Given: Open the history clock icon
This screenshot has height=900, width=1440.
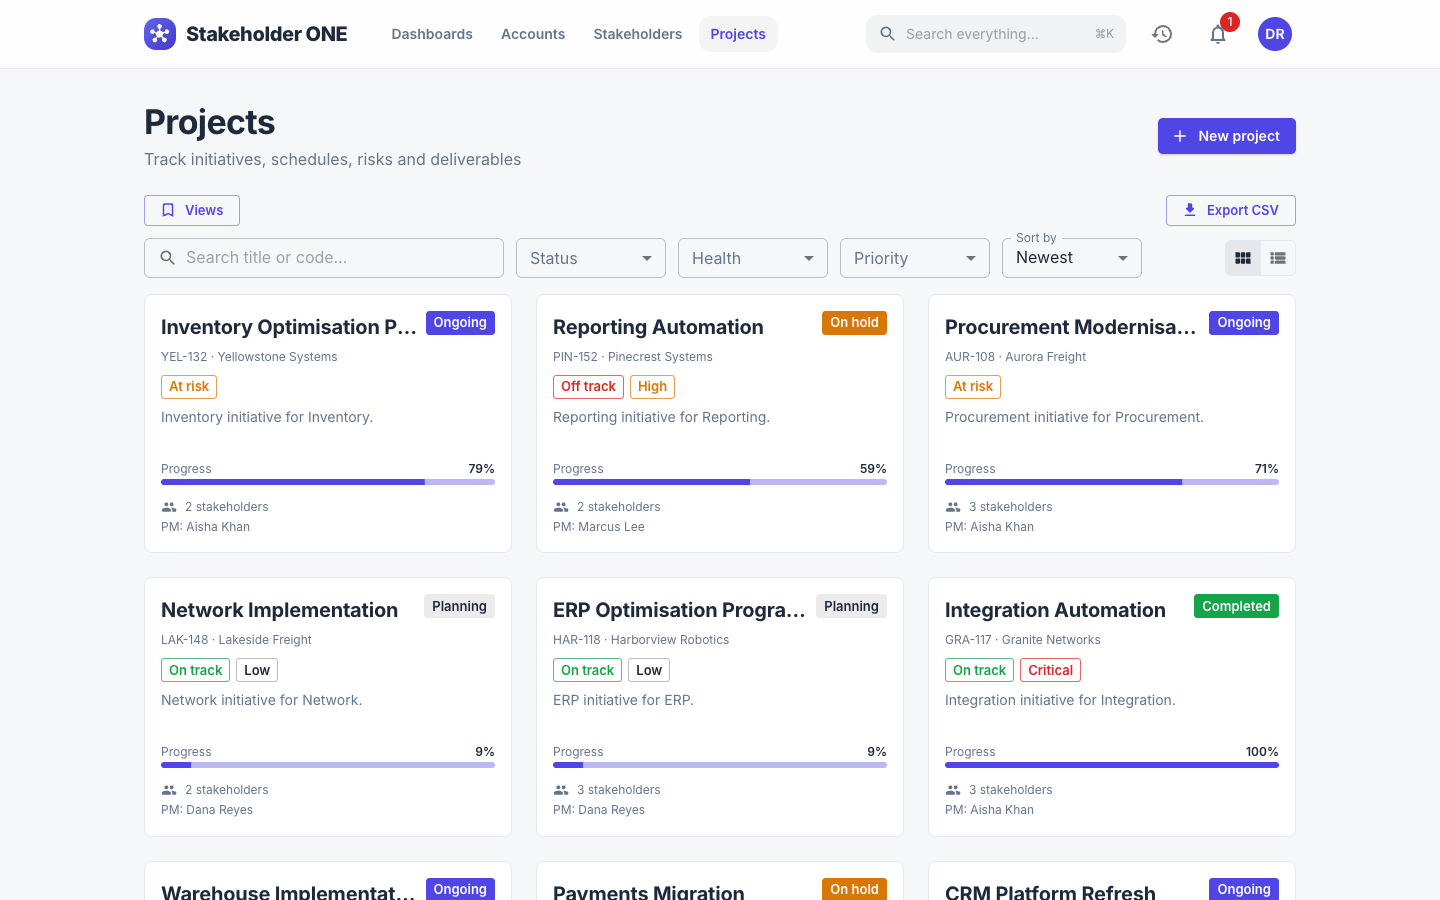Looking at the screenshot, I should point(1162,34).
